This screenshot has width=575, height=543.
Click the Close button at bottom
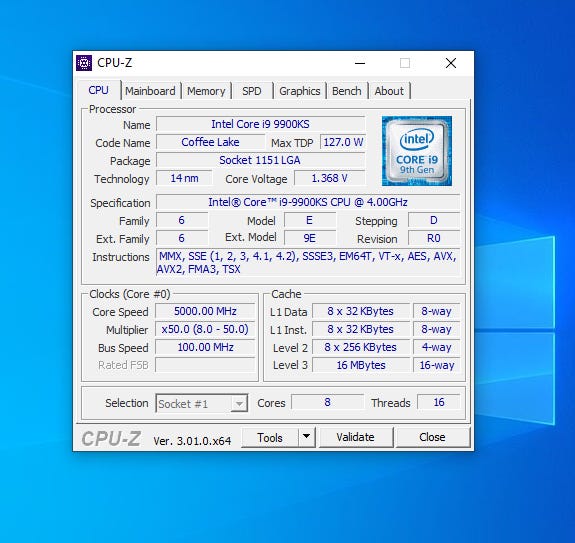(x=432, y=437)
